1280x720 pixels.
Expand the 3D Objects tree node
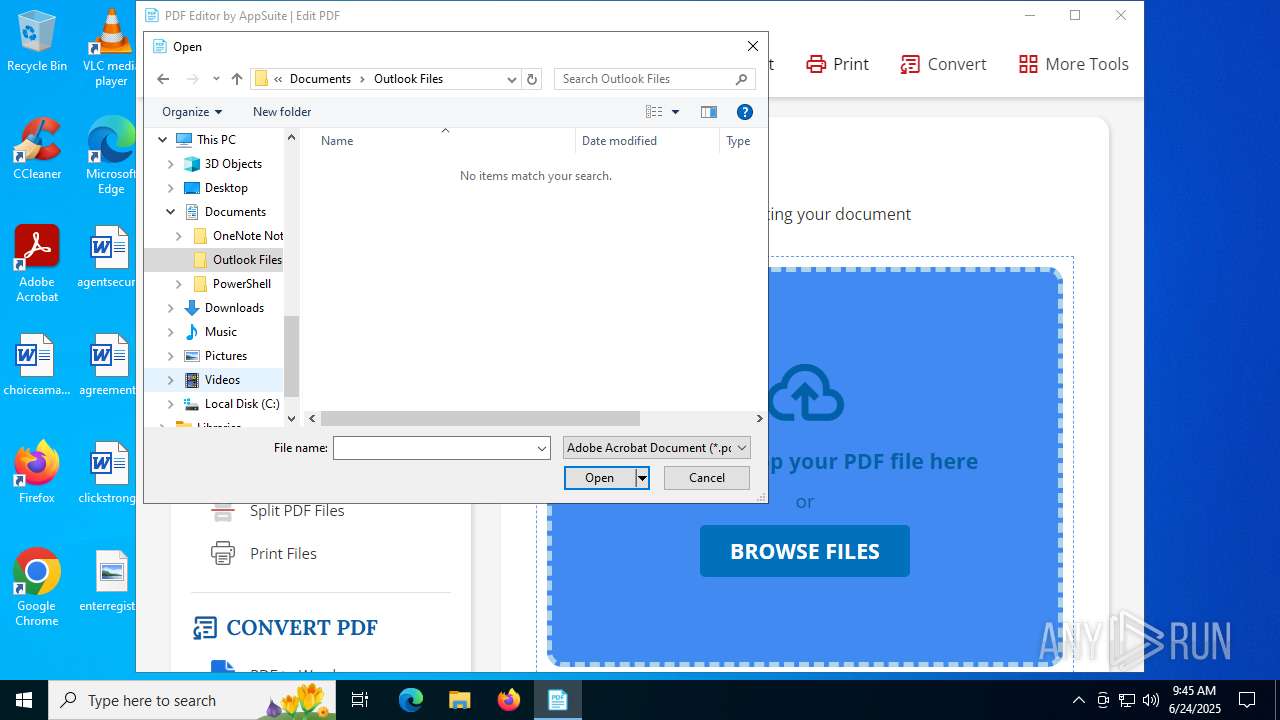[171, 164]
